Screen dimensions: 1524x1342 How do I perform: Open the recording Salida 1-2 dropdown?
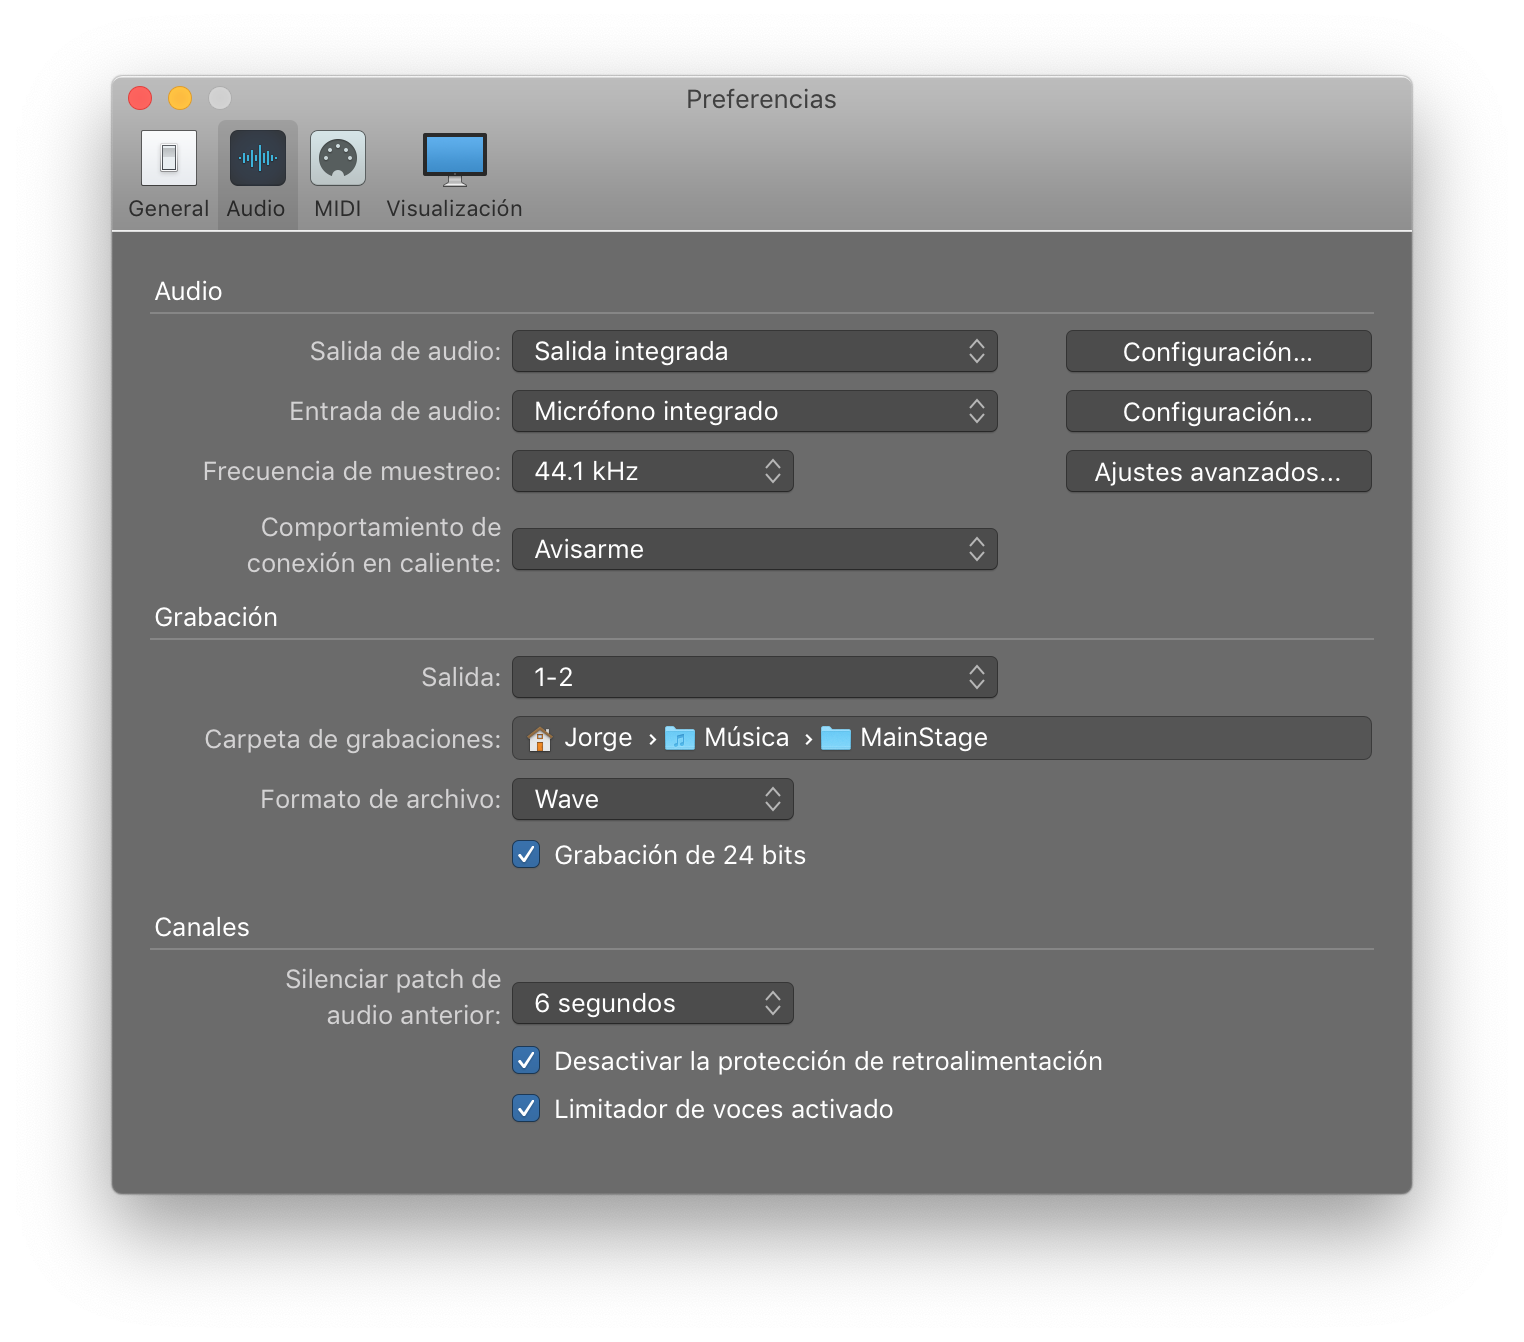tap(755, 677)
